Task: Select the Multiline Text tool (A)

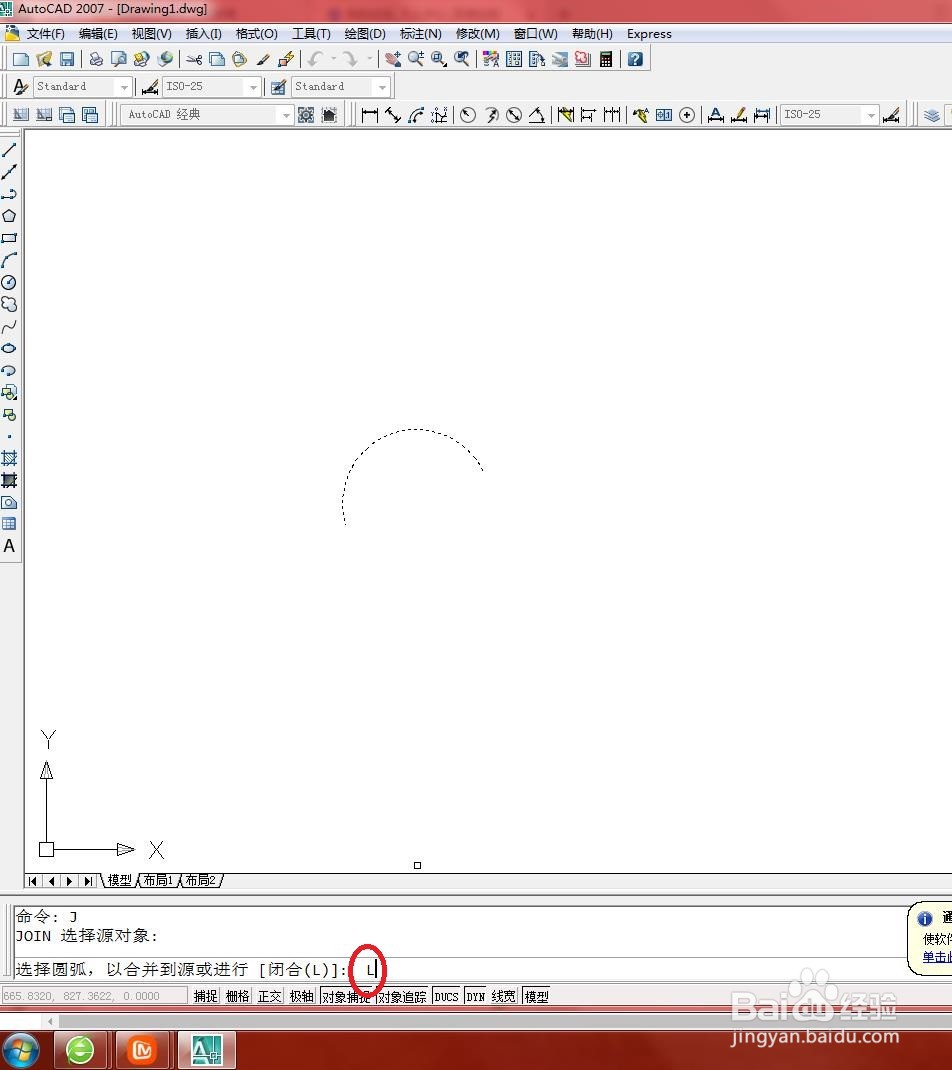Action: (9, 546)
